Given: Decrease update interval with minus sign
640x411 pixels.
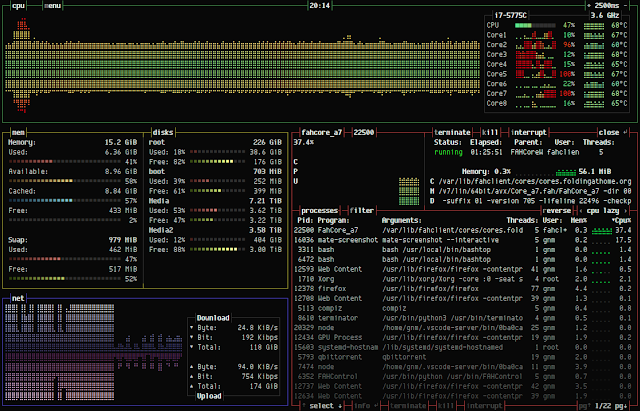Looking at the screenshot, I should (626, 6).
